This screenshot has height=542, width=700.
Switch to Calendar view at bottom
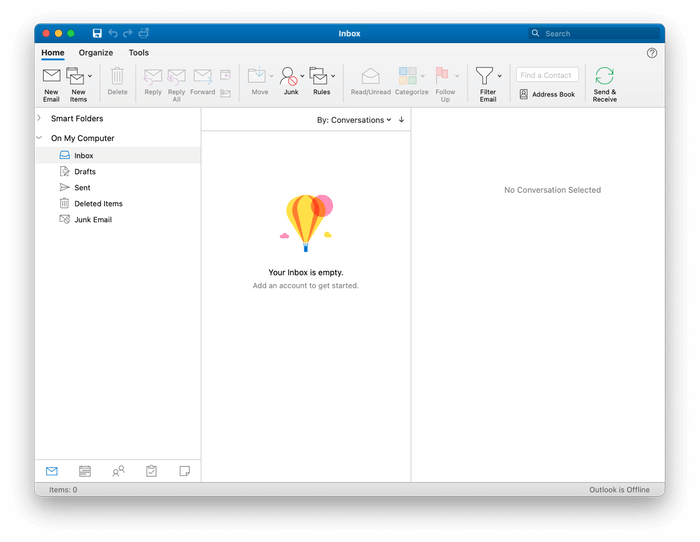click(x=85, y=471)
